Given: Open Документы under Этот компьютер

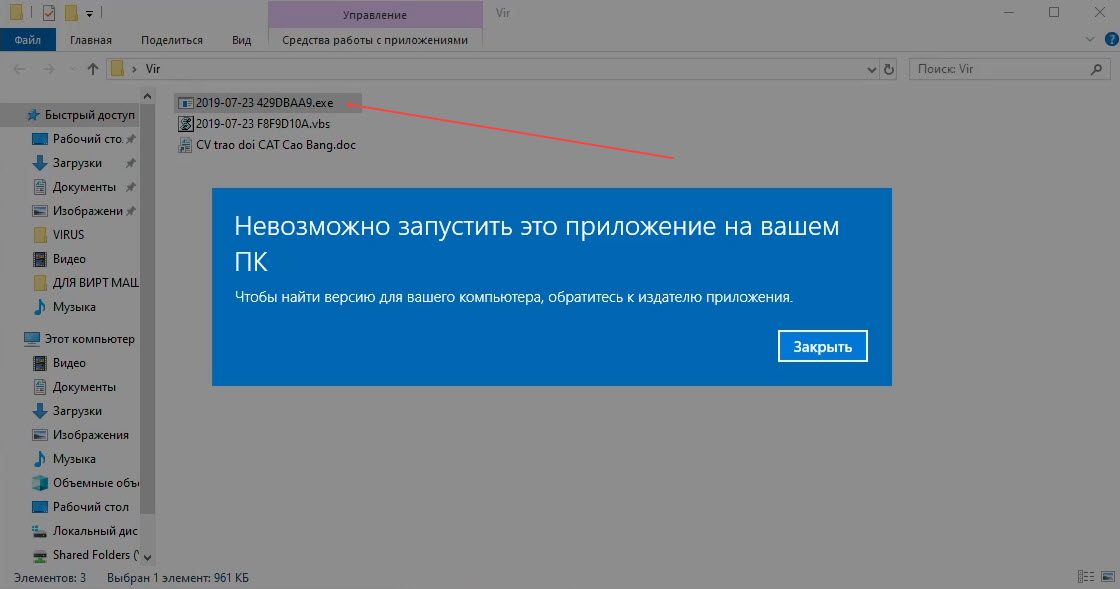Looking at the screenshot, I should coord(84,387).
